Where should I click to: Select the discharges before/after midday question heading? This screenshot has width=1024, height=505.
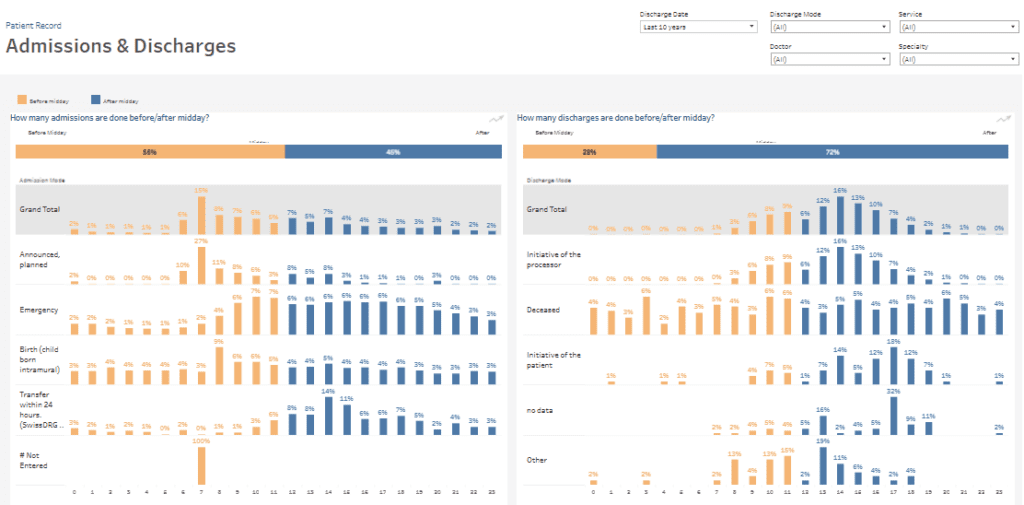(x=616, y=118)
